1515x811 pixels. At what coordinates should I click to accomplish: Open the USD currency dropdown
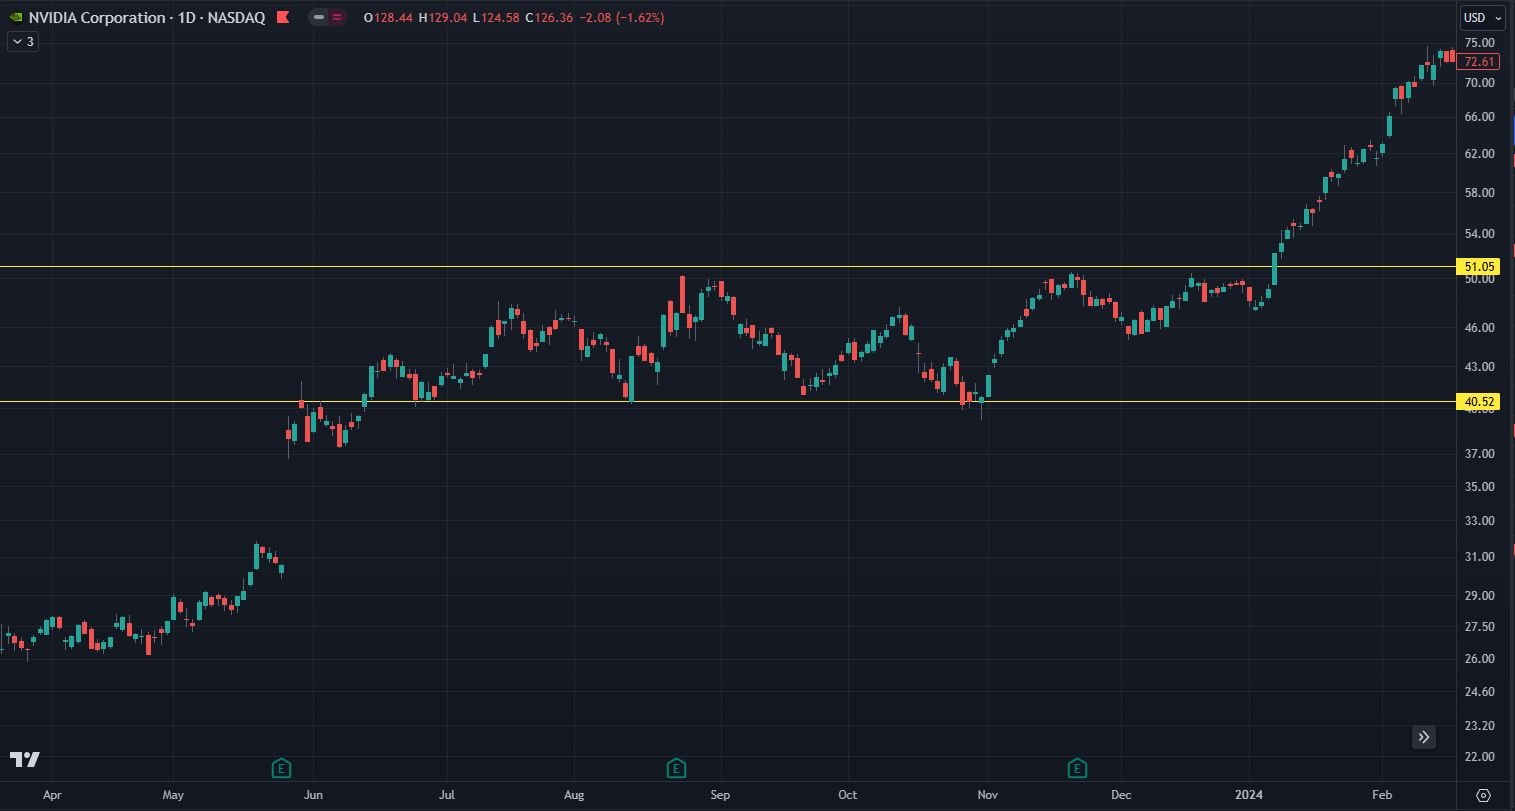[x=1481, y=17]
